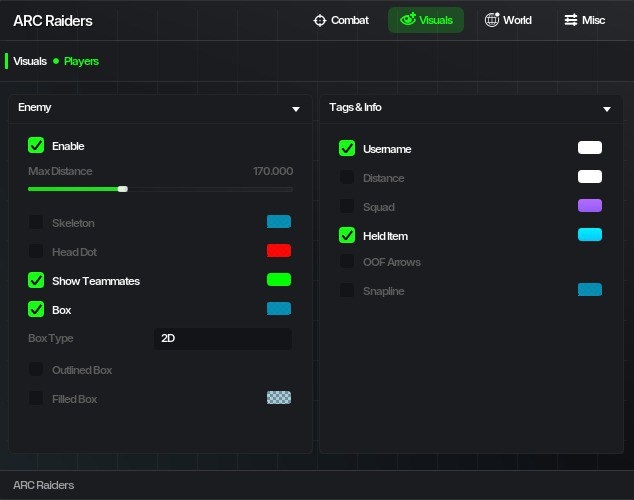Switch to the World tab
This screenshot has width=634, height=500.
pos(508,20)
